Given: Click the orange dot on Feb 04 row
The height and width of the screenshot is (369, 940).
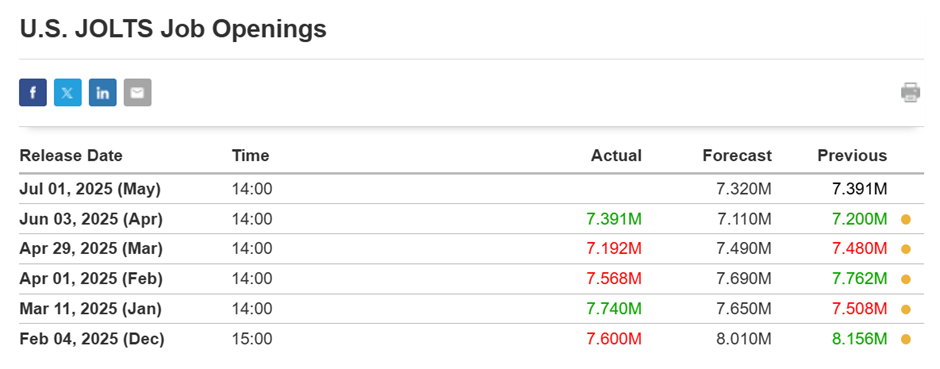Looking at the screenshot, I should coord(906,340).
